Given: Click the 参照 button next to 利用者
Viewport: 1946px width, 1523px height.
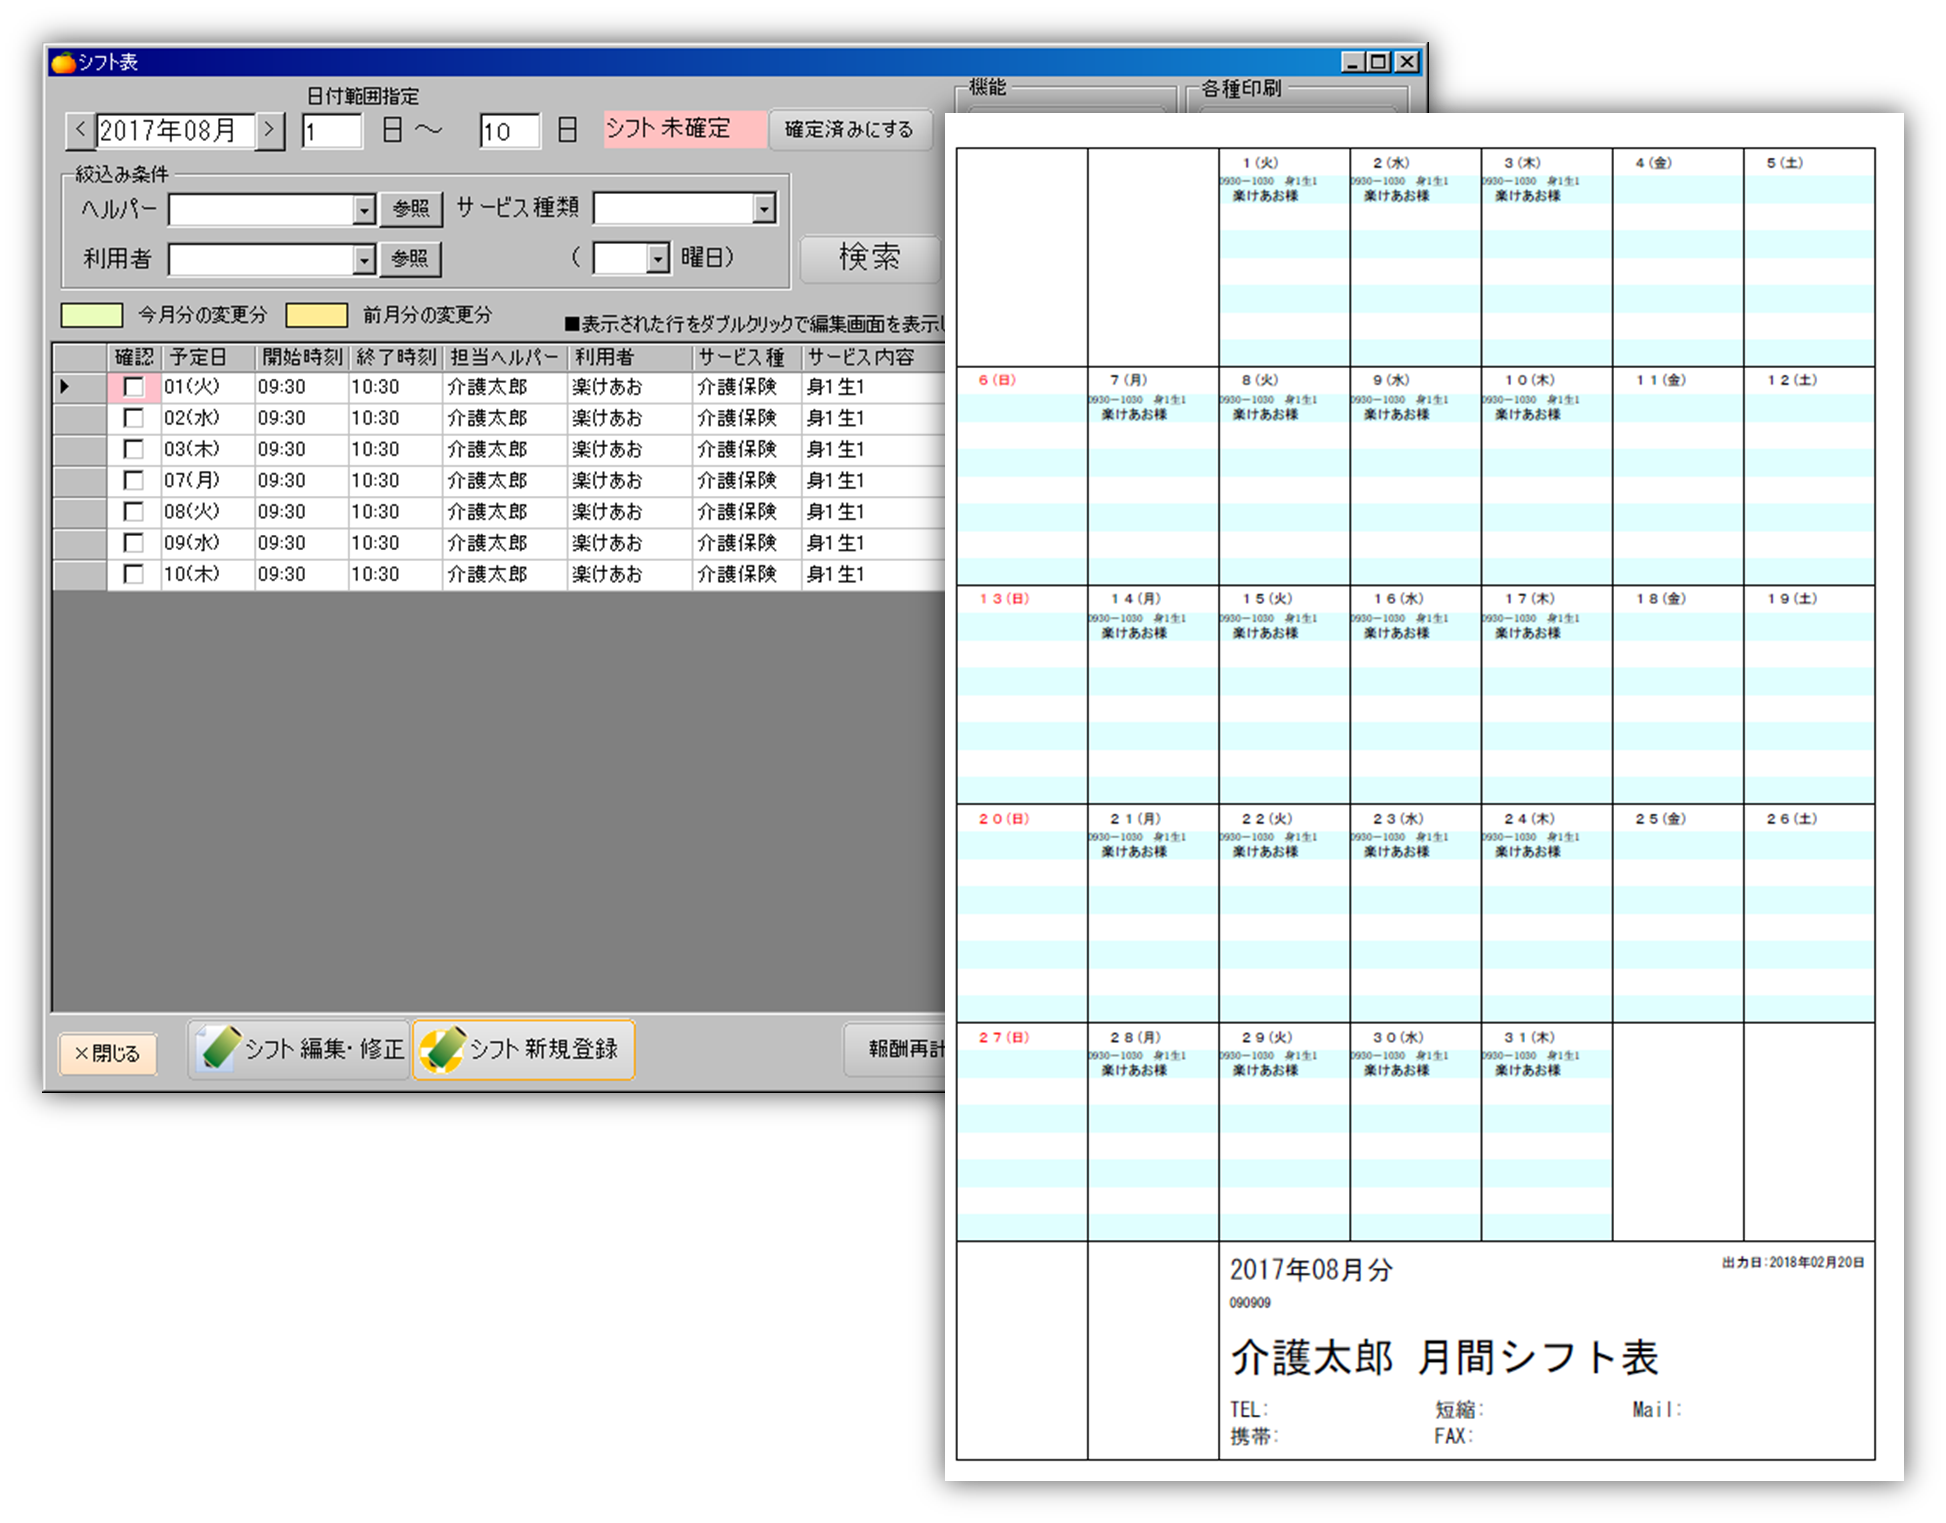Looking at the screenshot, I should click(x=410, y=259).
